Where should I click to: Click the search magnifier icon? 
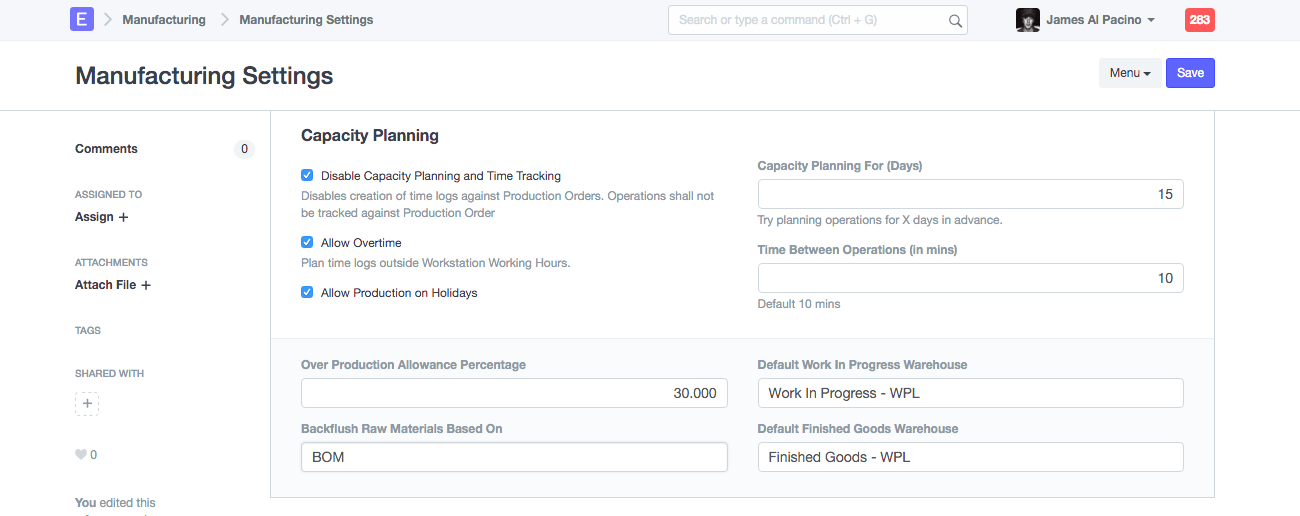955,20
